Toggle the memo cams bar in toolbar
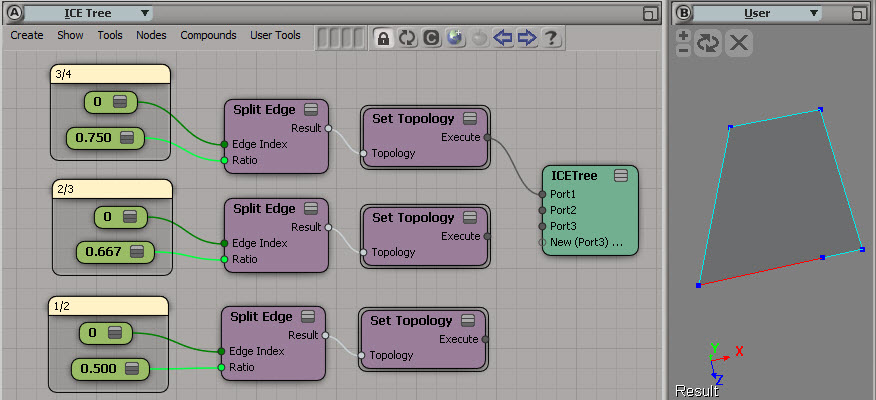 (339, 38)
